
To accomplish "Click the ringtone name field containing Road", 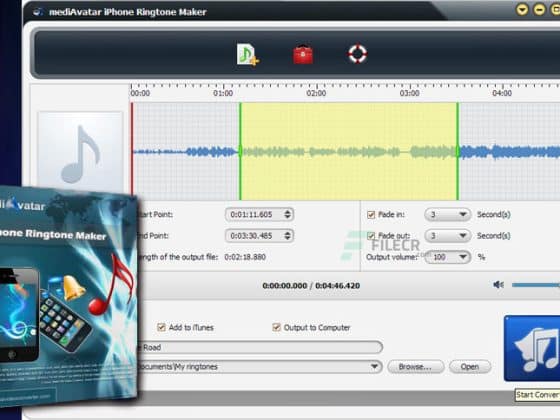I will [x=260, y=347].
